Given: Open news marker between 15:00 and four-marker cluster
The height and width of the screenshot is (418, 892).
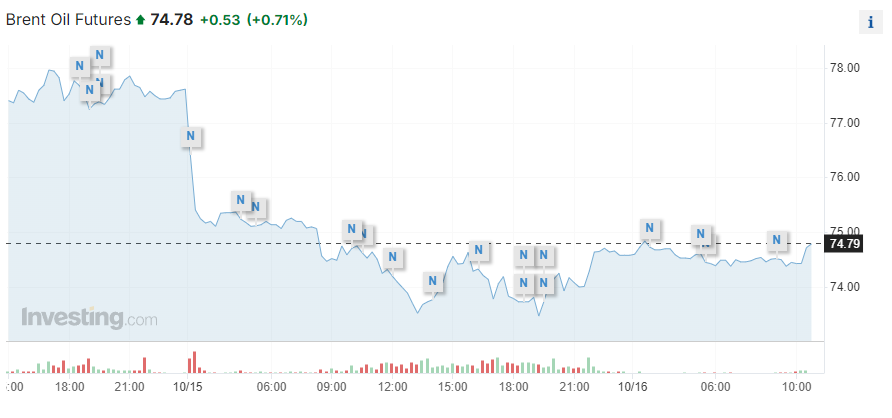Looking at the screenshot, I should (x=479, y=249).
